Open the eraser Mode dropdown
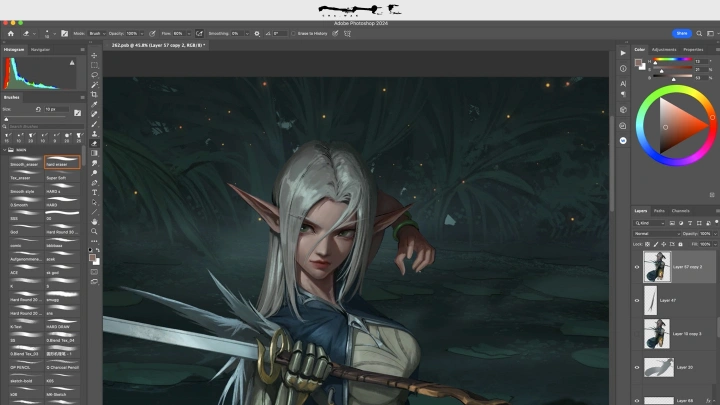Screen dimensions: 720x405 coord(97,34)
